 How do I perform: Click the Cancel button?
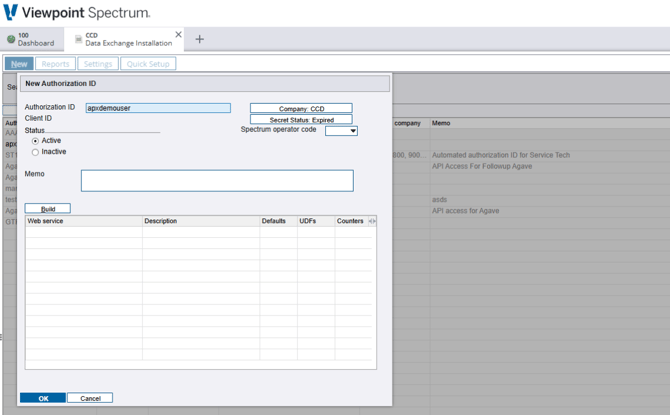coord(90,398)
